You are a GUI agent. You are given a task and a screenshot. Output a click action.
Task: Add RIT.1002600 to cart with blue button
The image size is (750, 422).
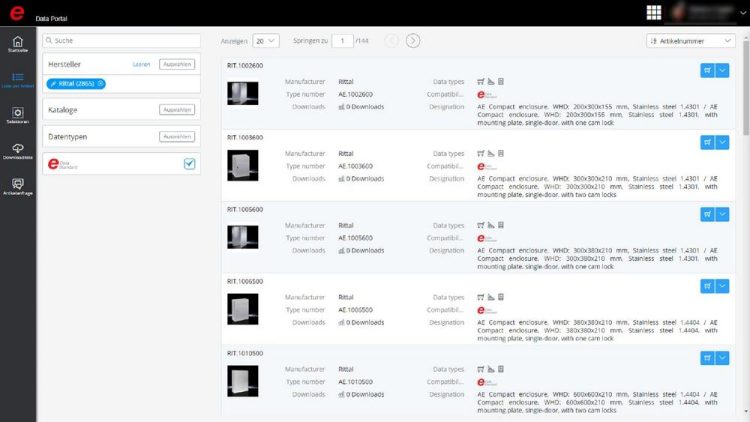coord(707,70)
